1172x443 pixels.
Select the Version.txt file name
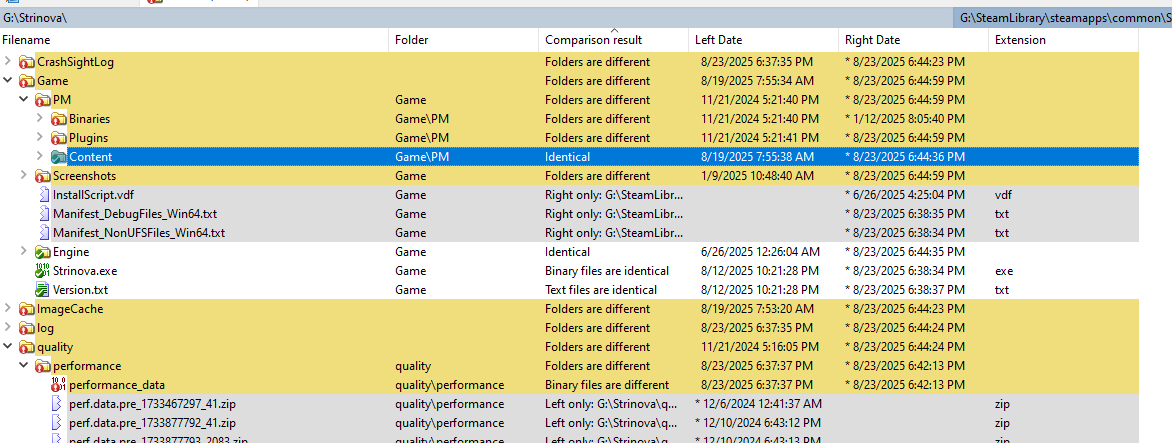[x=81, y=290]
